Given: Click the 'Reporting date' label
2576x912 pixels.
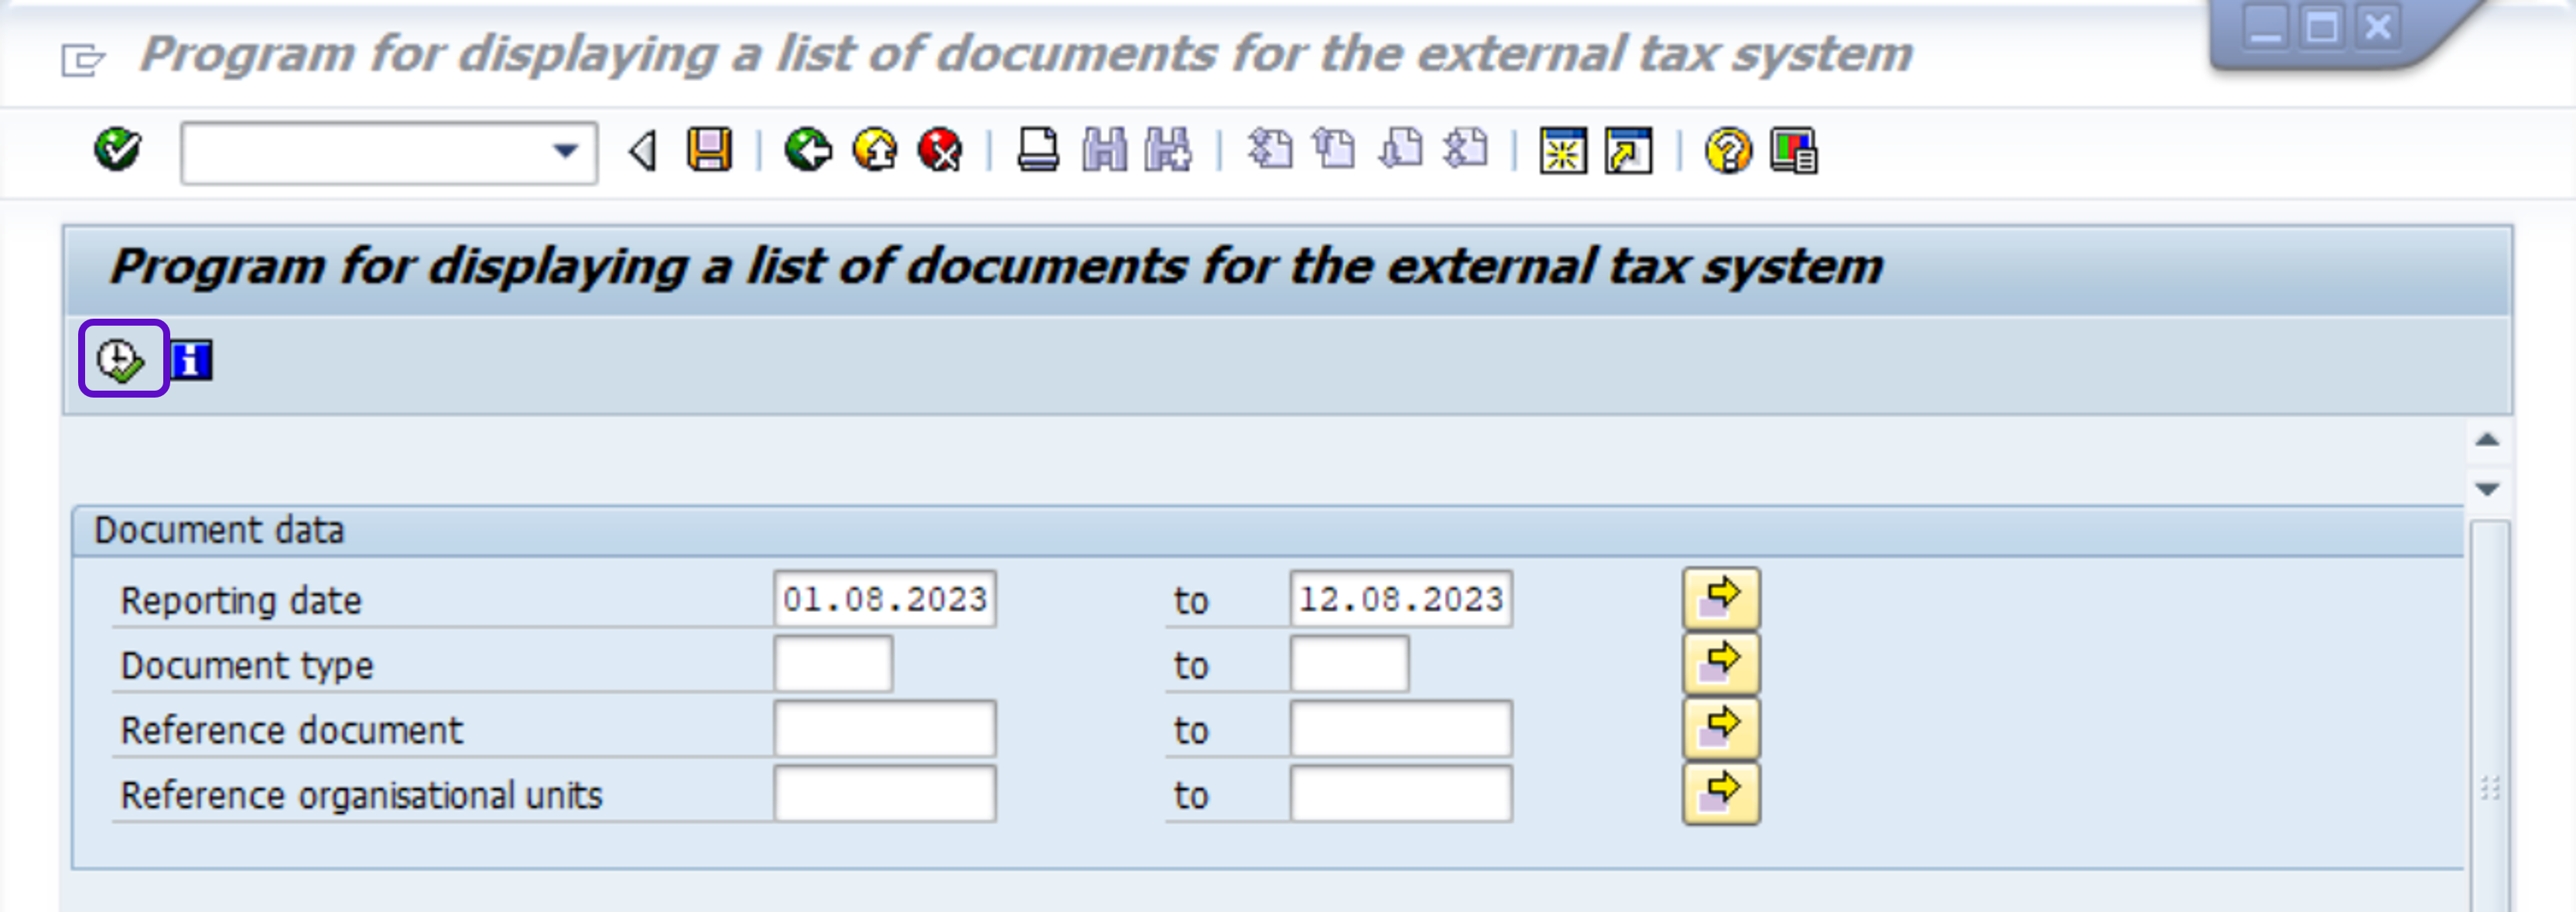Looking at the screenshot, I should coord(241,601).
